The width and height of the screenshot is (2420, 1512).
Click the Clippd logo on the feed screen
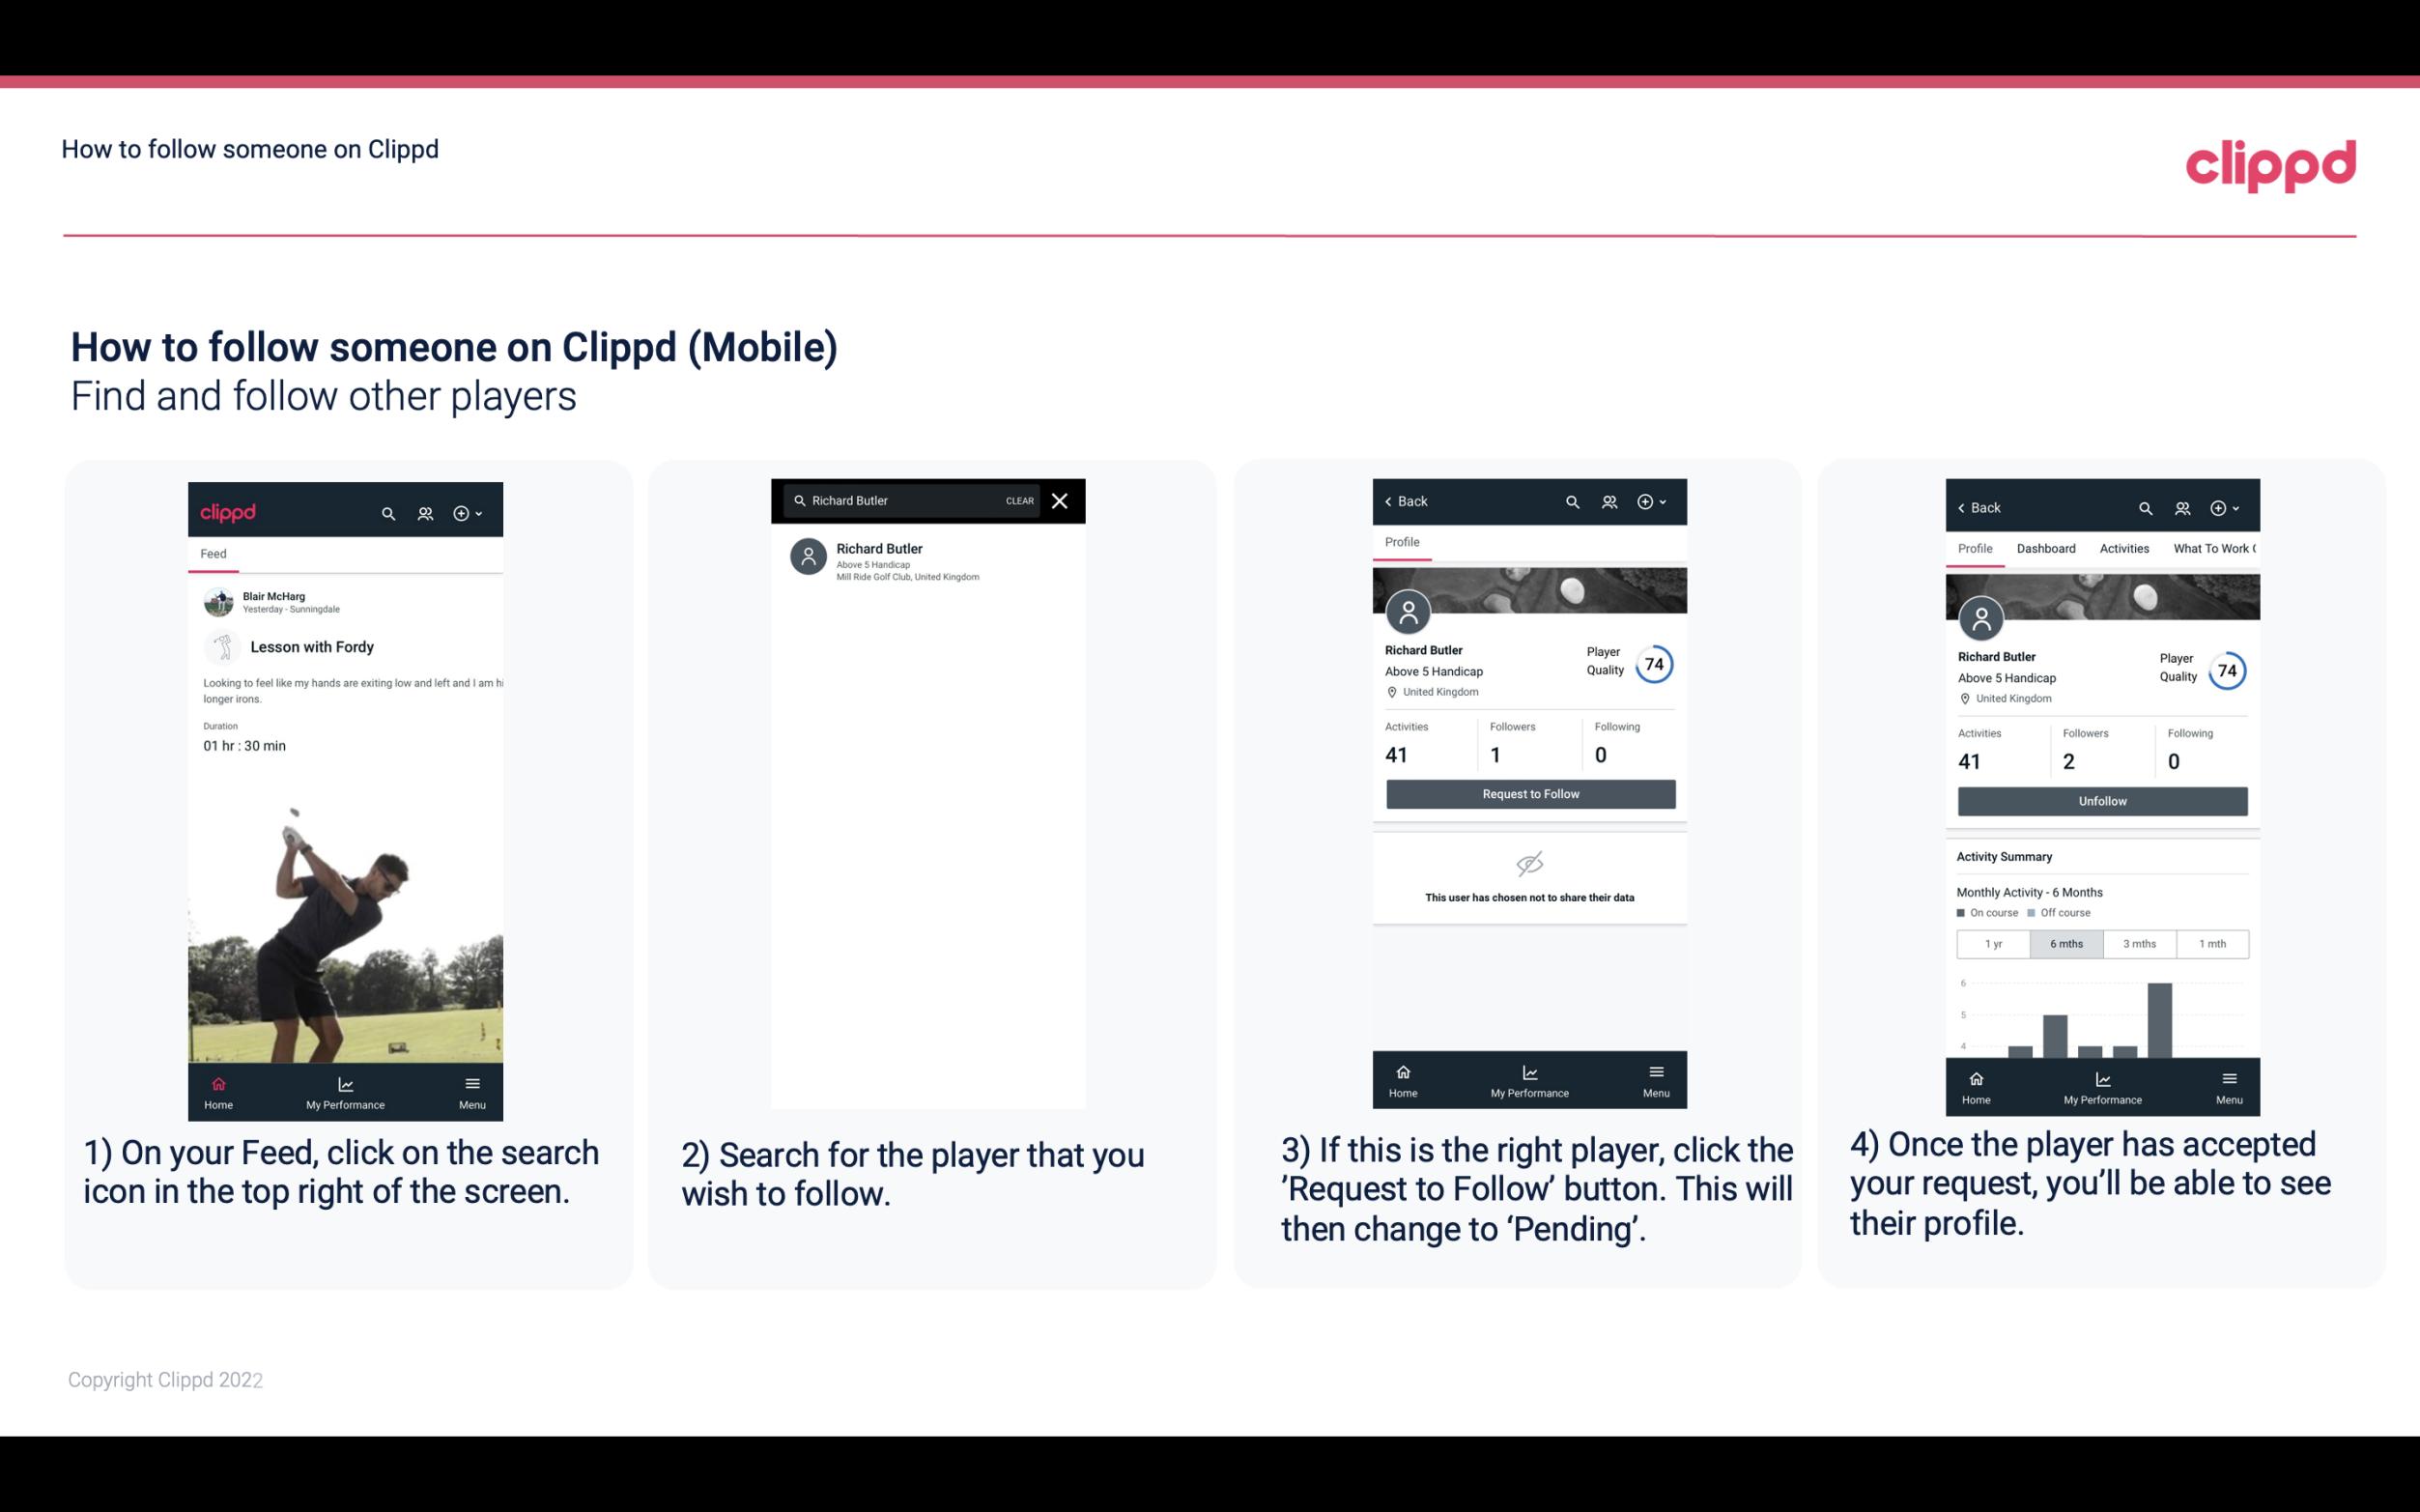pos(228,510)
